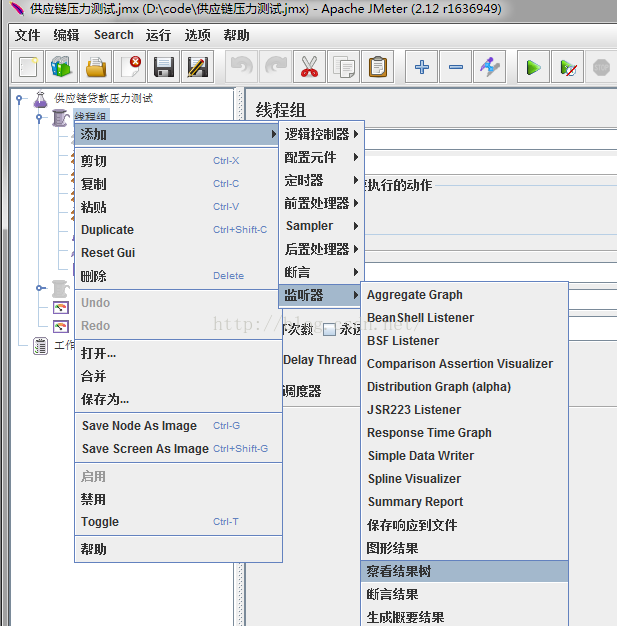Save the test plan with floppy icon
Screen dimensions: 617x626
point(163,67)
